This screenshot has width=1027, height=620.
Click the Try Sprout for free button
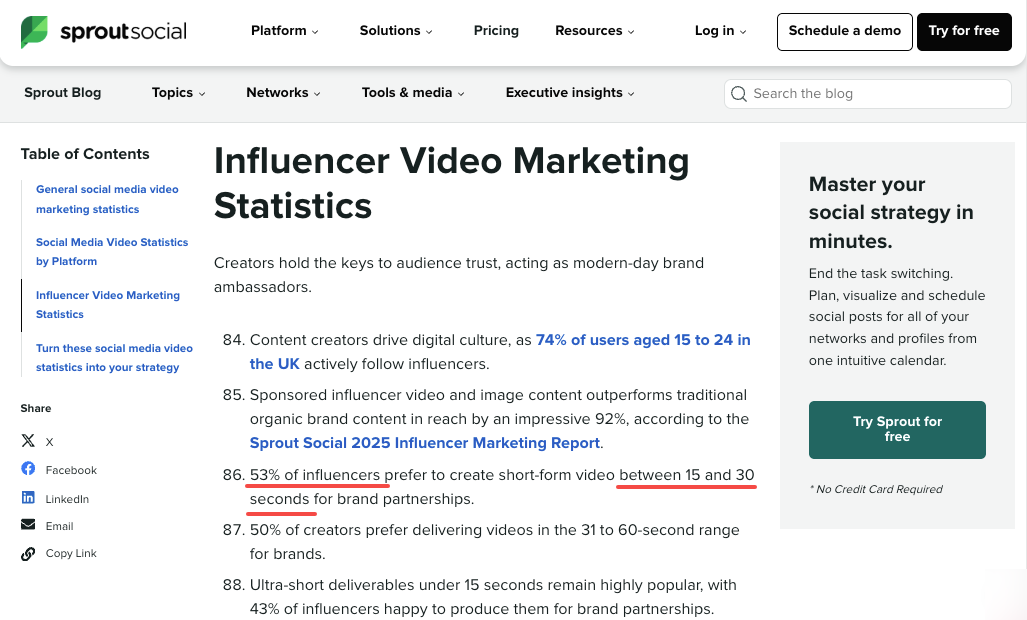pyautogui.click(x=897, y=429)
